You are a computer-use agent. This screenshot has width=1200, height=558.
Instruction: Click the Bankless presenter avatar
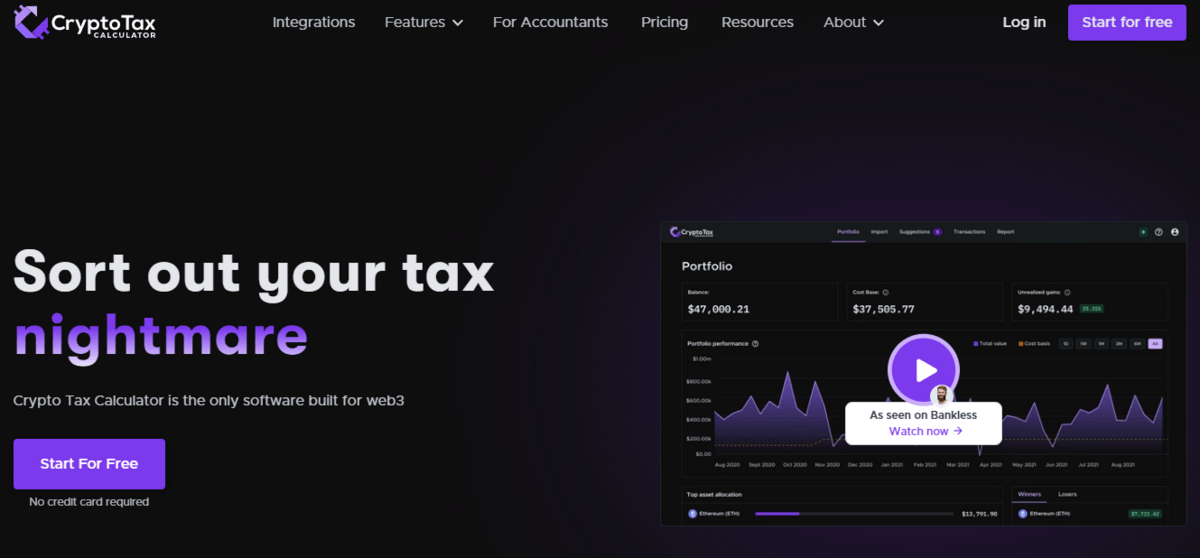pos(940,394)
